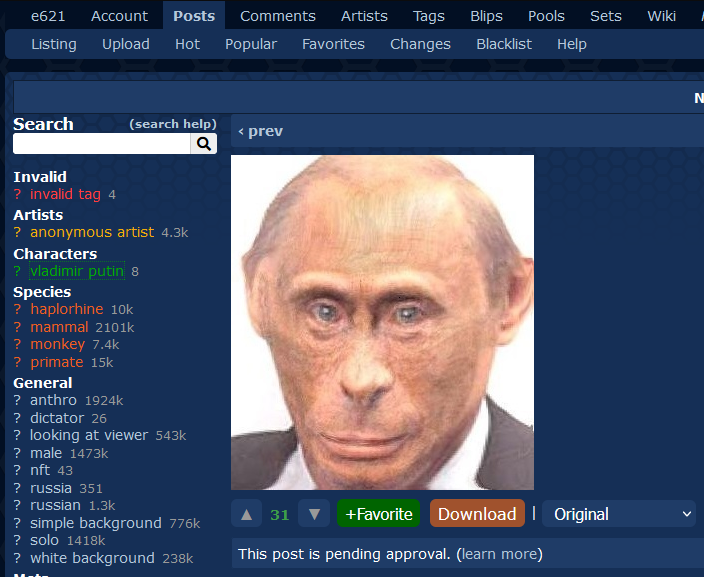The height and width of the screenshot is (577, 704).
Task: Click the +Favorite button
Action: click(378, 513)
